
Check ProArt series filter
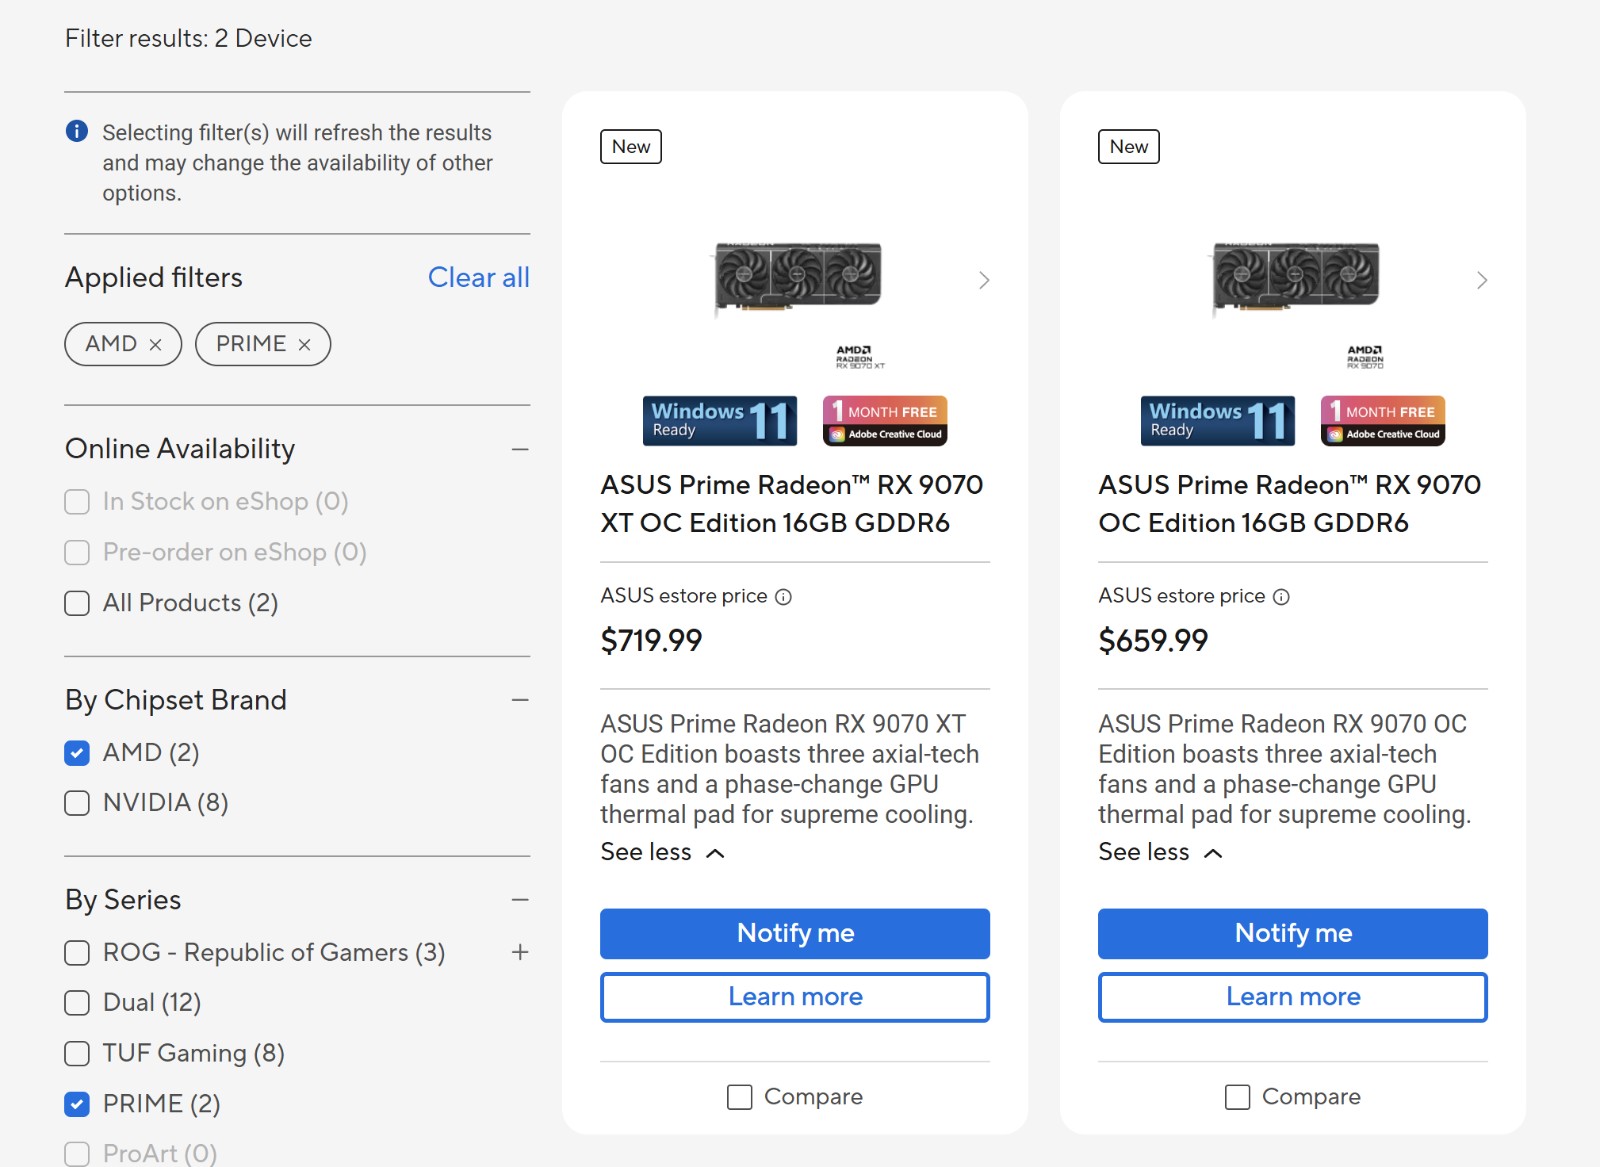(77, 1154)
